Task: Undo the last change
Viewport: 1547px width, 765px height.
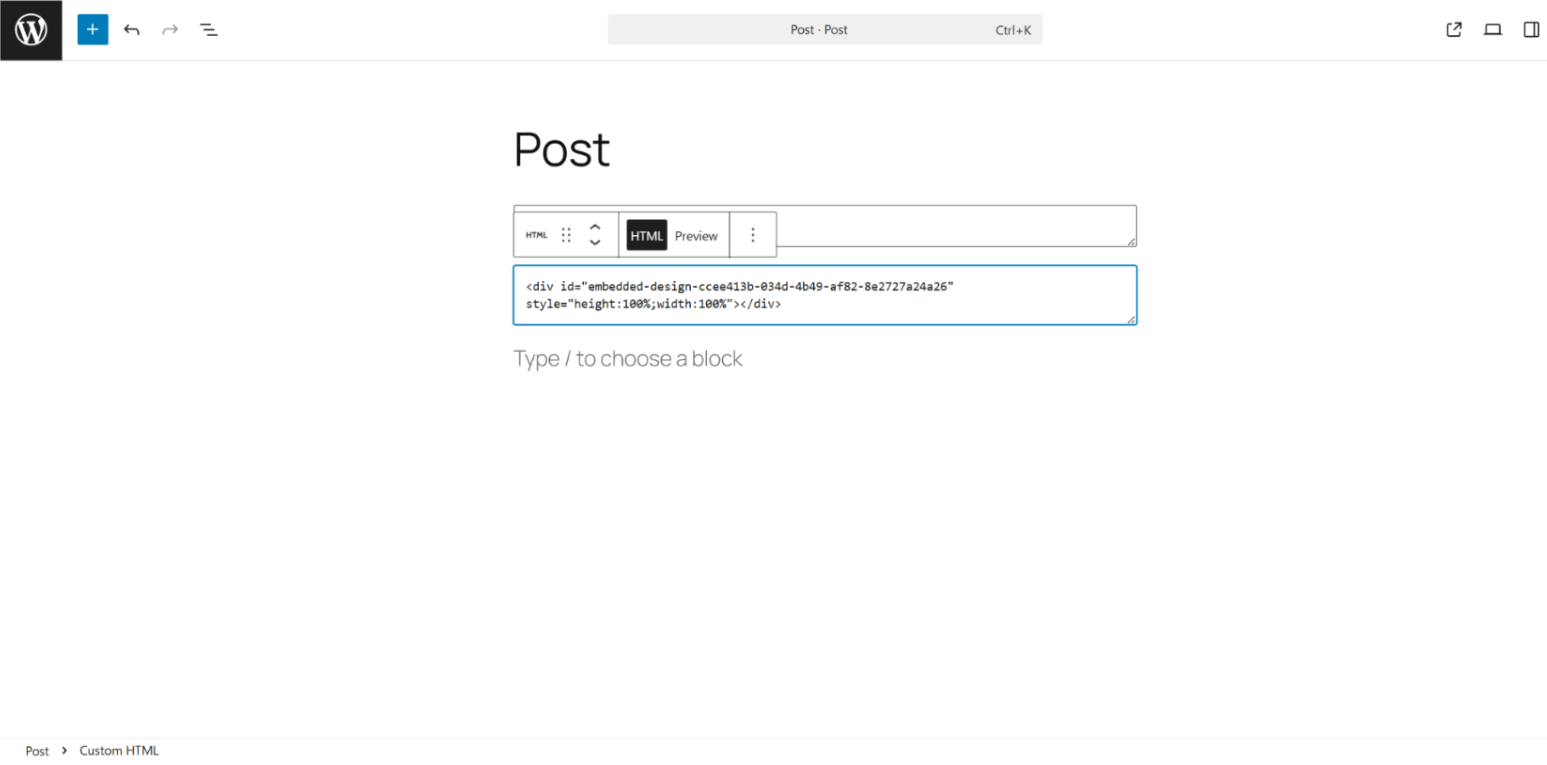Action: tap(132, 30)
